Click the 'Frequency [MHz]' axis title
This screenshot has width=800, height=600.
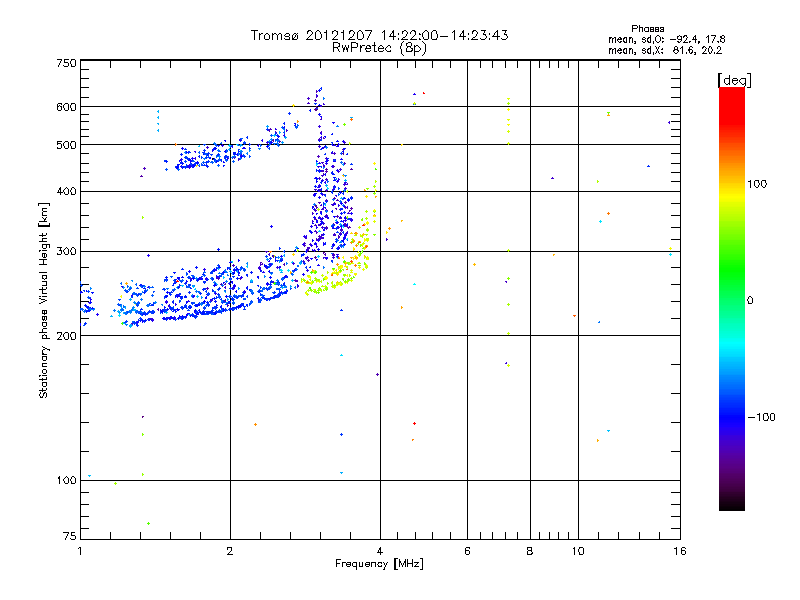click(x=379, y=564)
